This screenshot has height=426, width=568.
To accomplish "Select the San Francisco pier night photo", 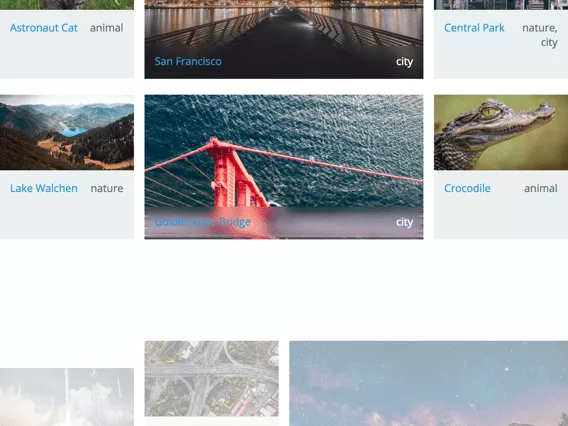I will coord(284,24).
